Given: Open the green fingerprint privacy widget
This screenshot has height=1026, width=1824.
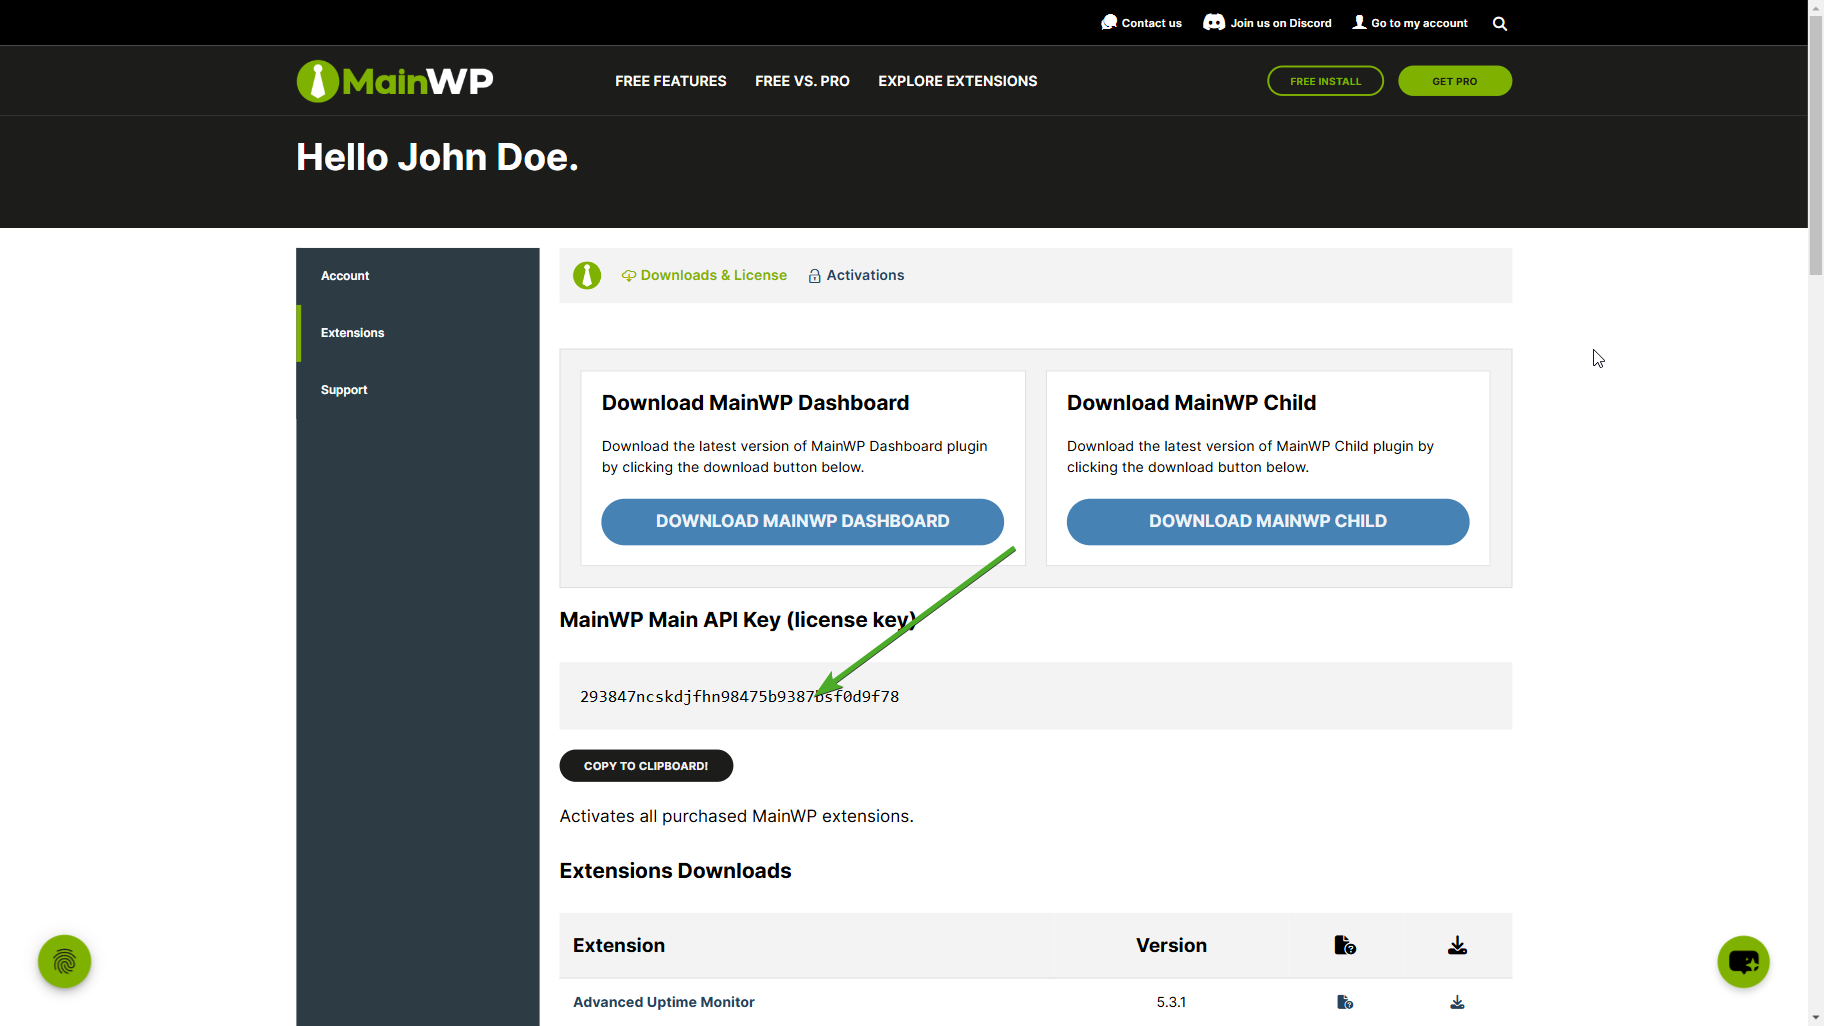Looking at the screenshot, I should (x=64, y=961).
